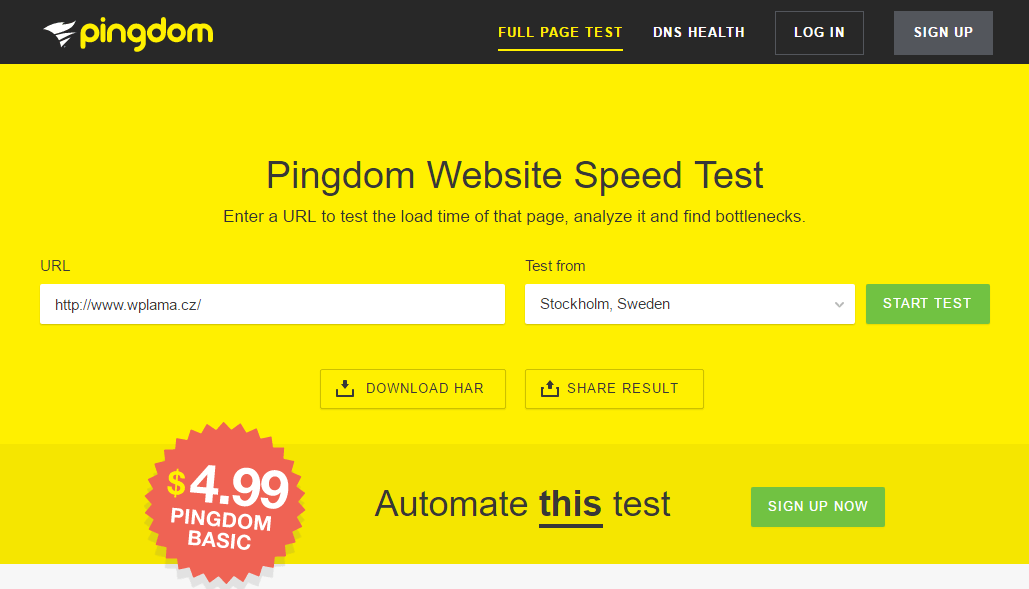
Task: Click the Test from label
Action: [x=555, y=266]
